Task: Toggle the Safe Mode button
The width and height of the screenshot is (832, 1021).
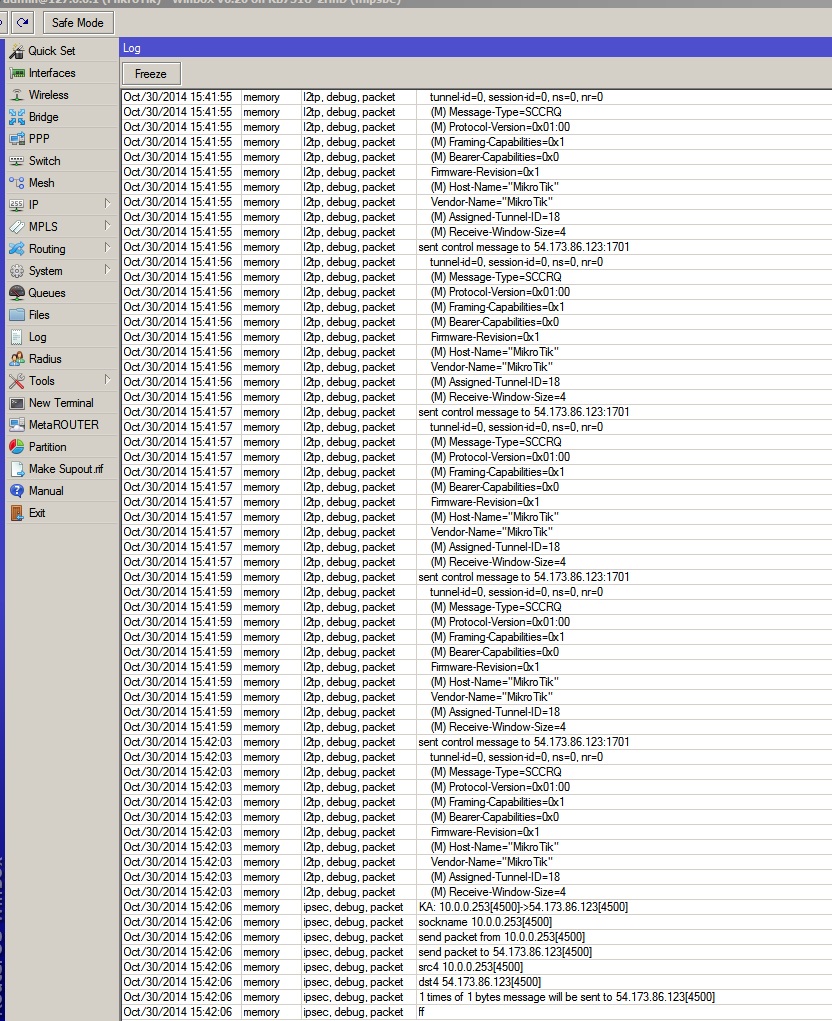Action: pyautogui.click(x=77, y=23)
